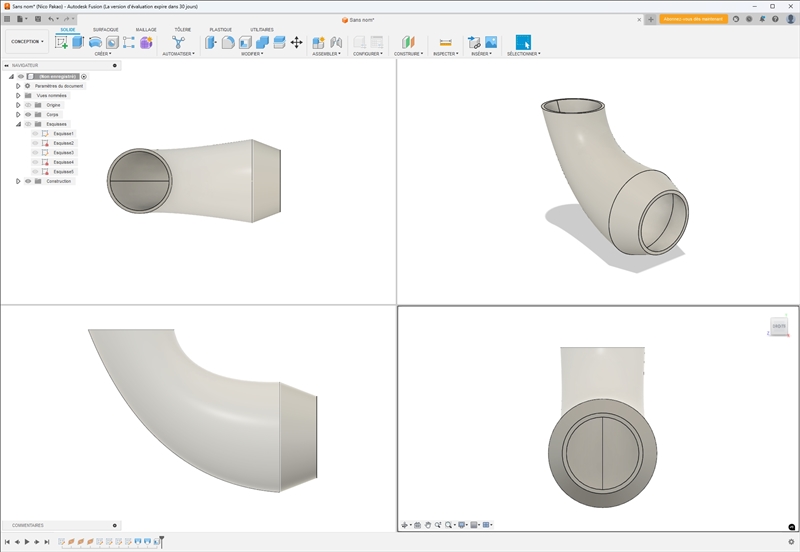Viewport: 800px width, 552px height.
Task: Click the Construire plane icon
Action: coord(408,42)
